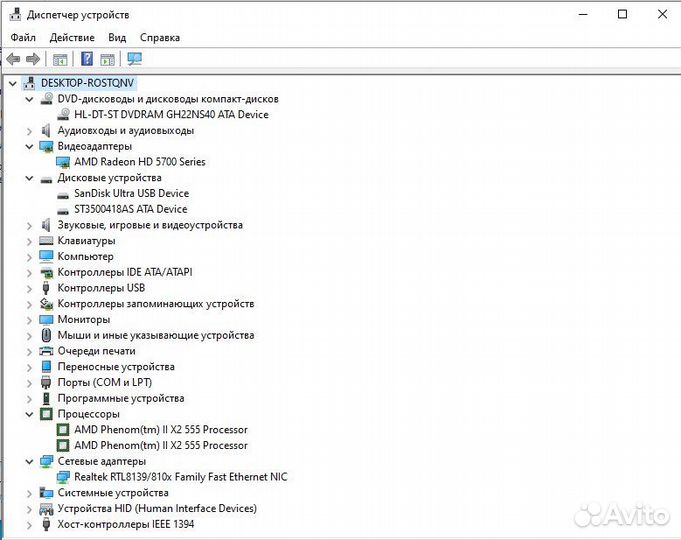Collapse the Дисковые устройства category
The height and width of the screenshot is (540, 681).
click(x=29, y=178)
